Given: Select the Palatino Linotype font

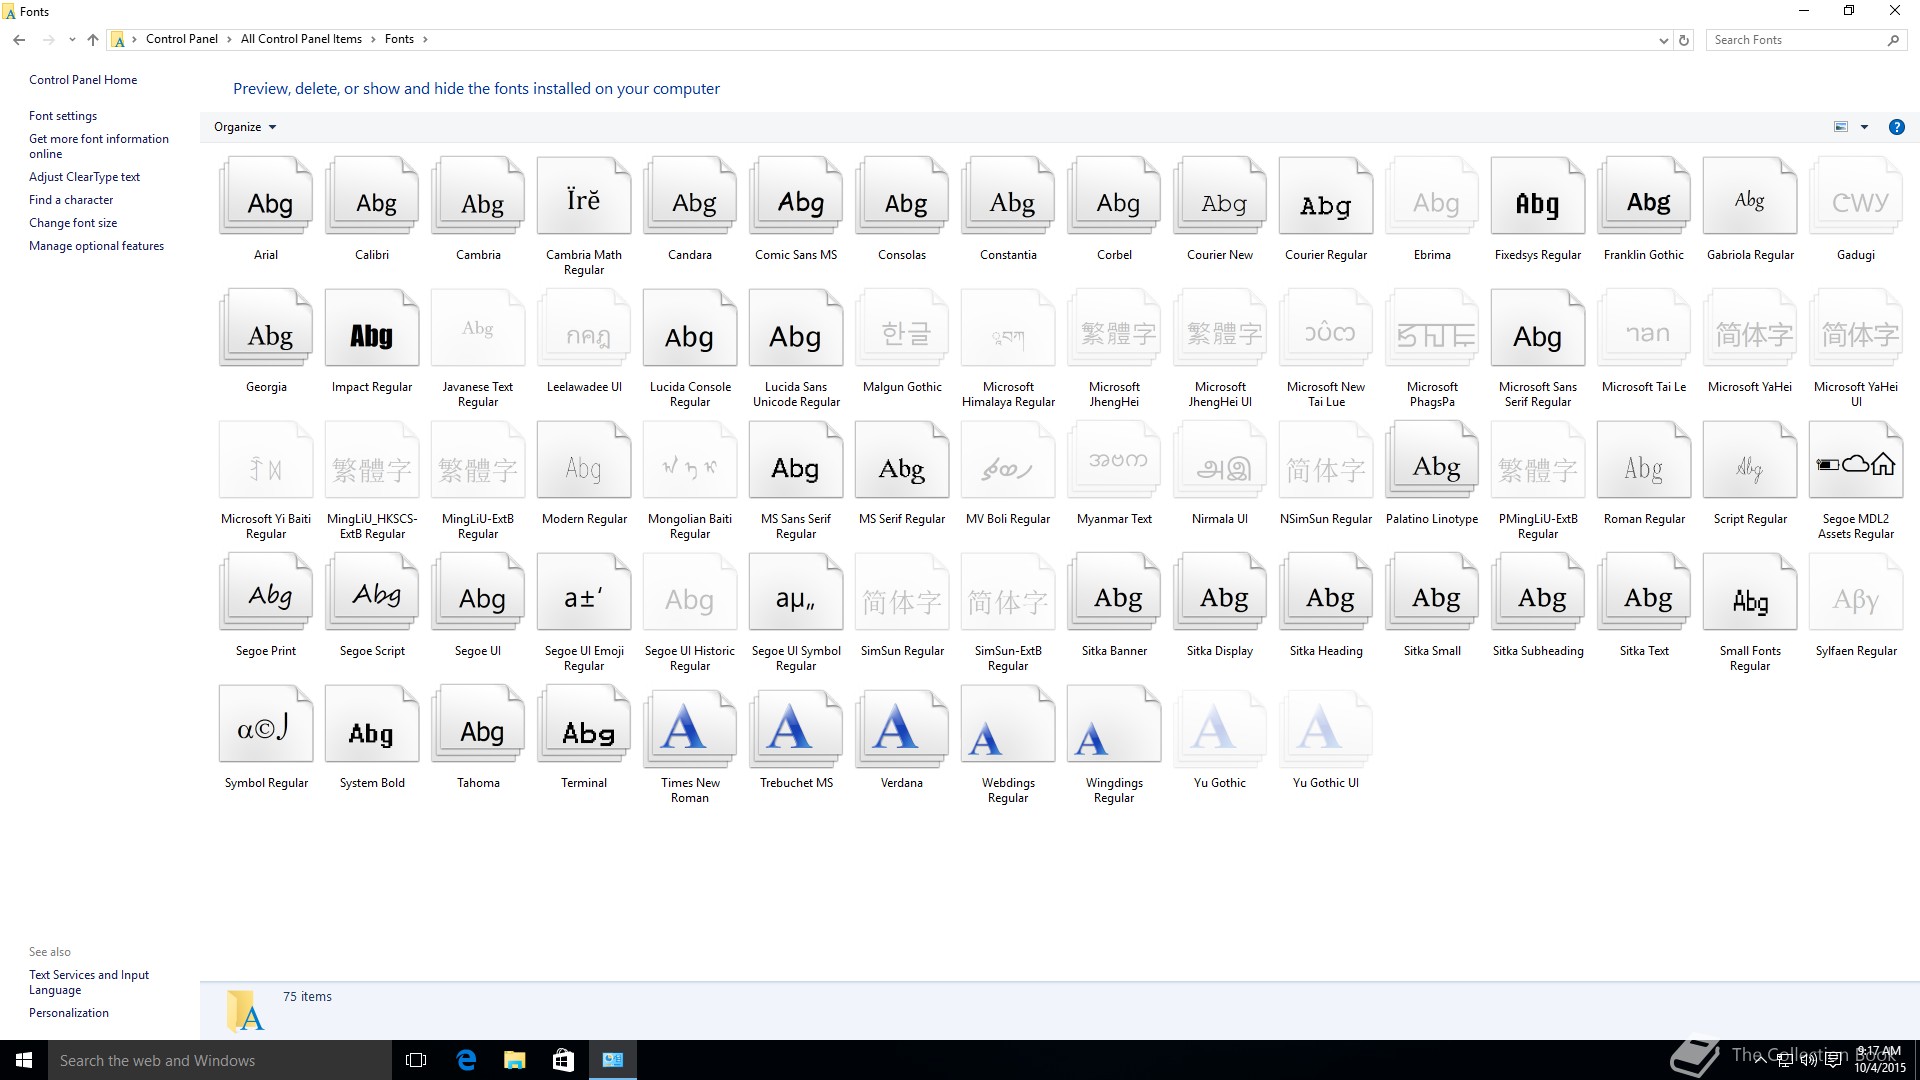Looking at the screenshot, I should click(1432, 461).
